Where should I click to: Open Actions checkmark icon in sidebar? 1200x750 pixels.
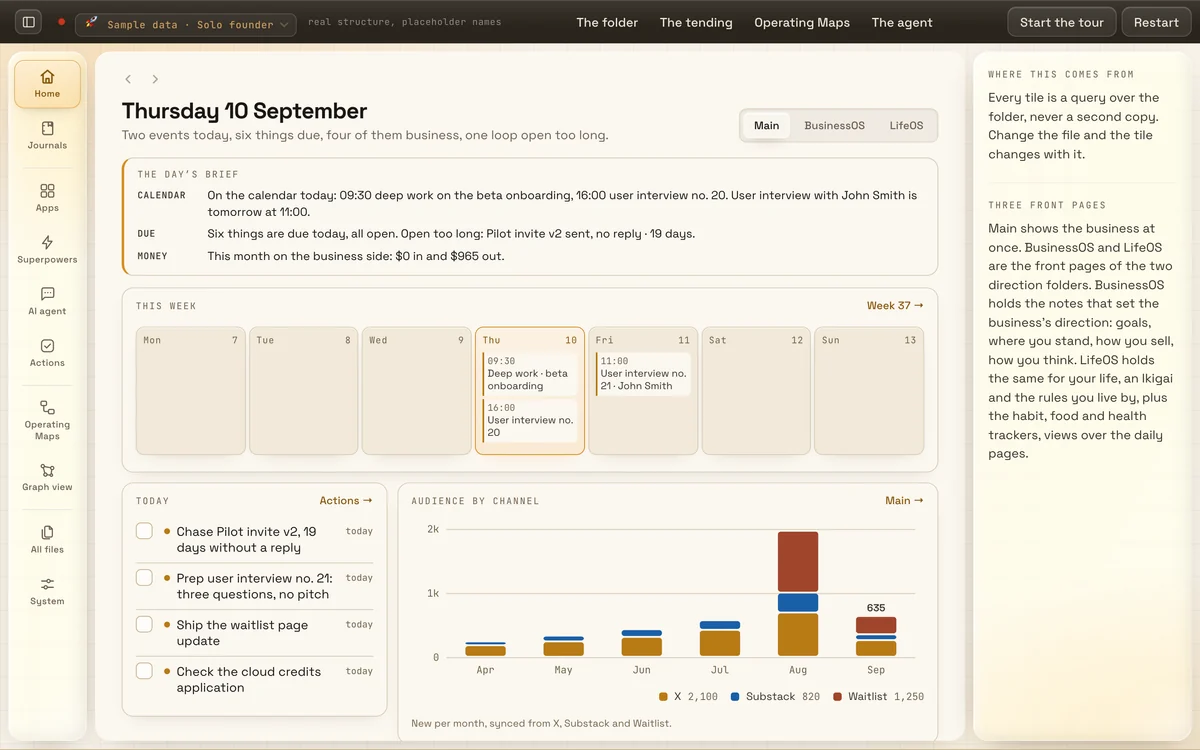click(47, 354)
